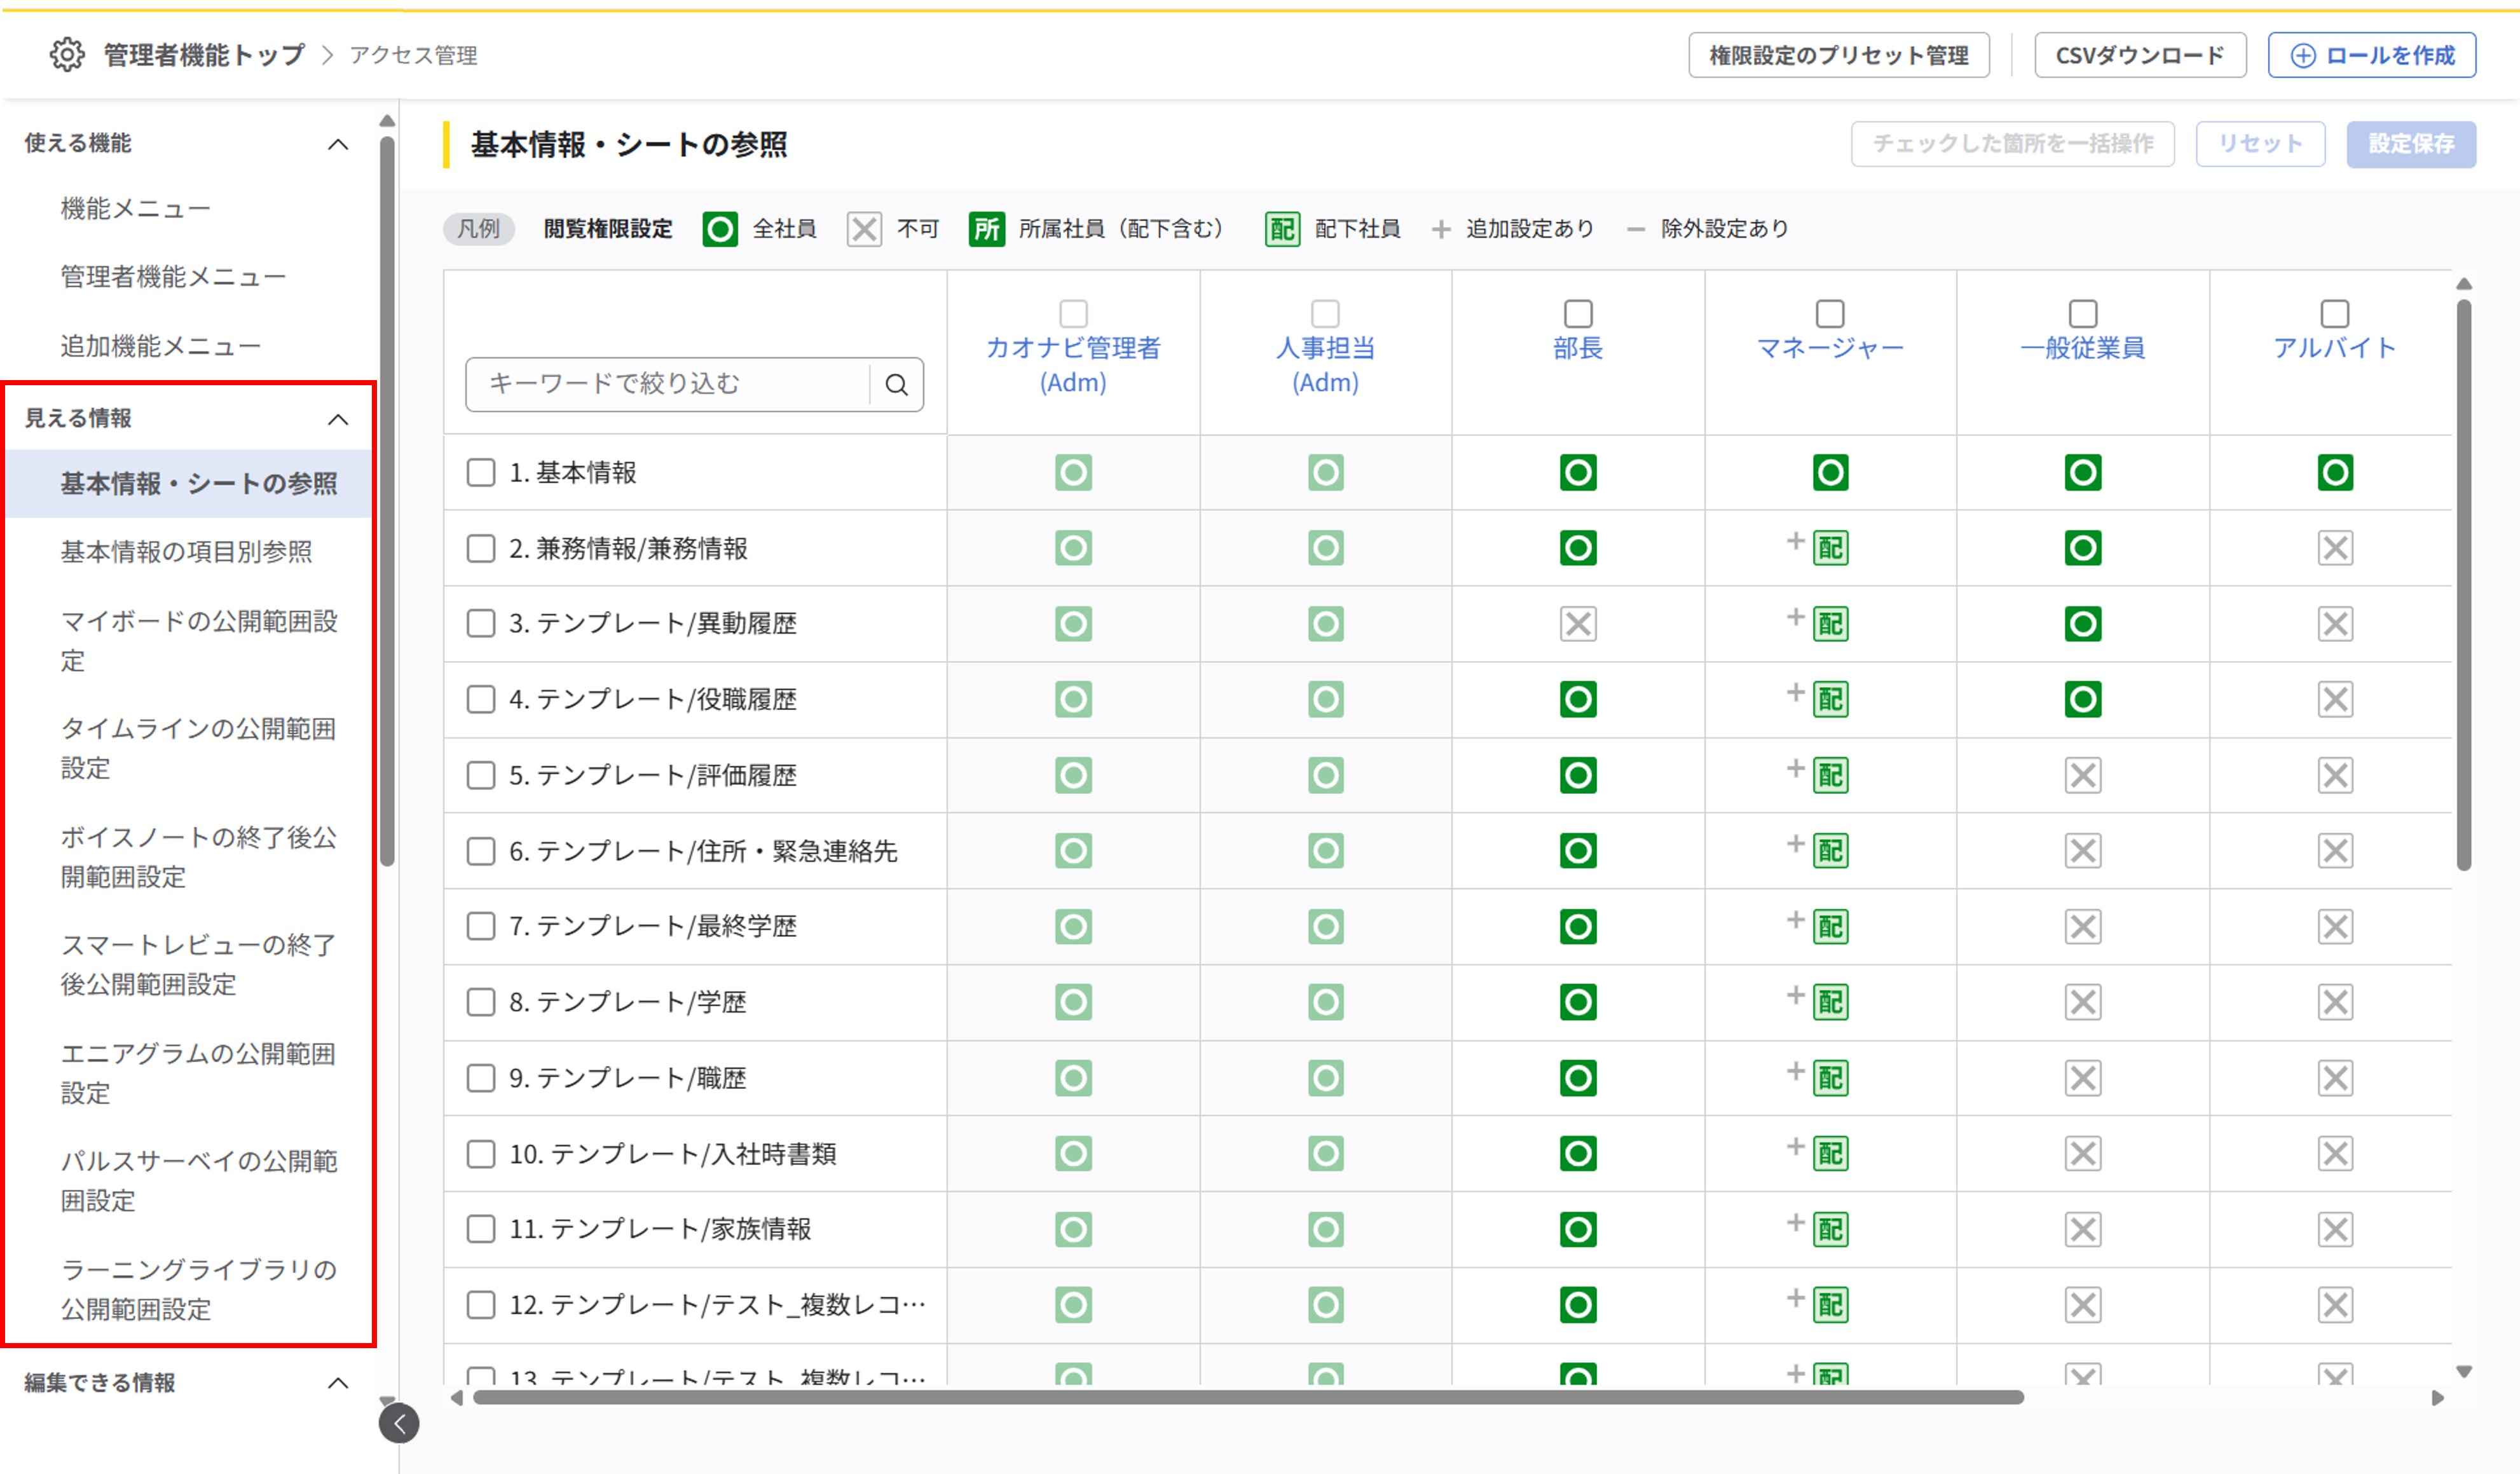
Task: Open 管理者機能メニュー in sidebar
Action: point(173,277)
